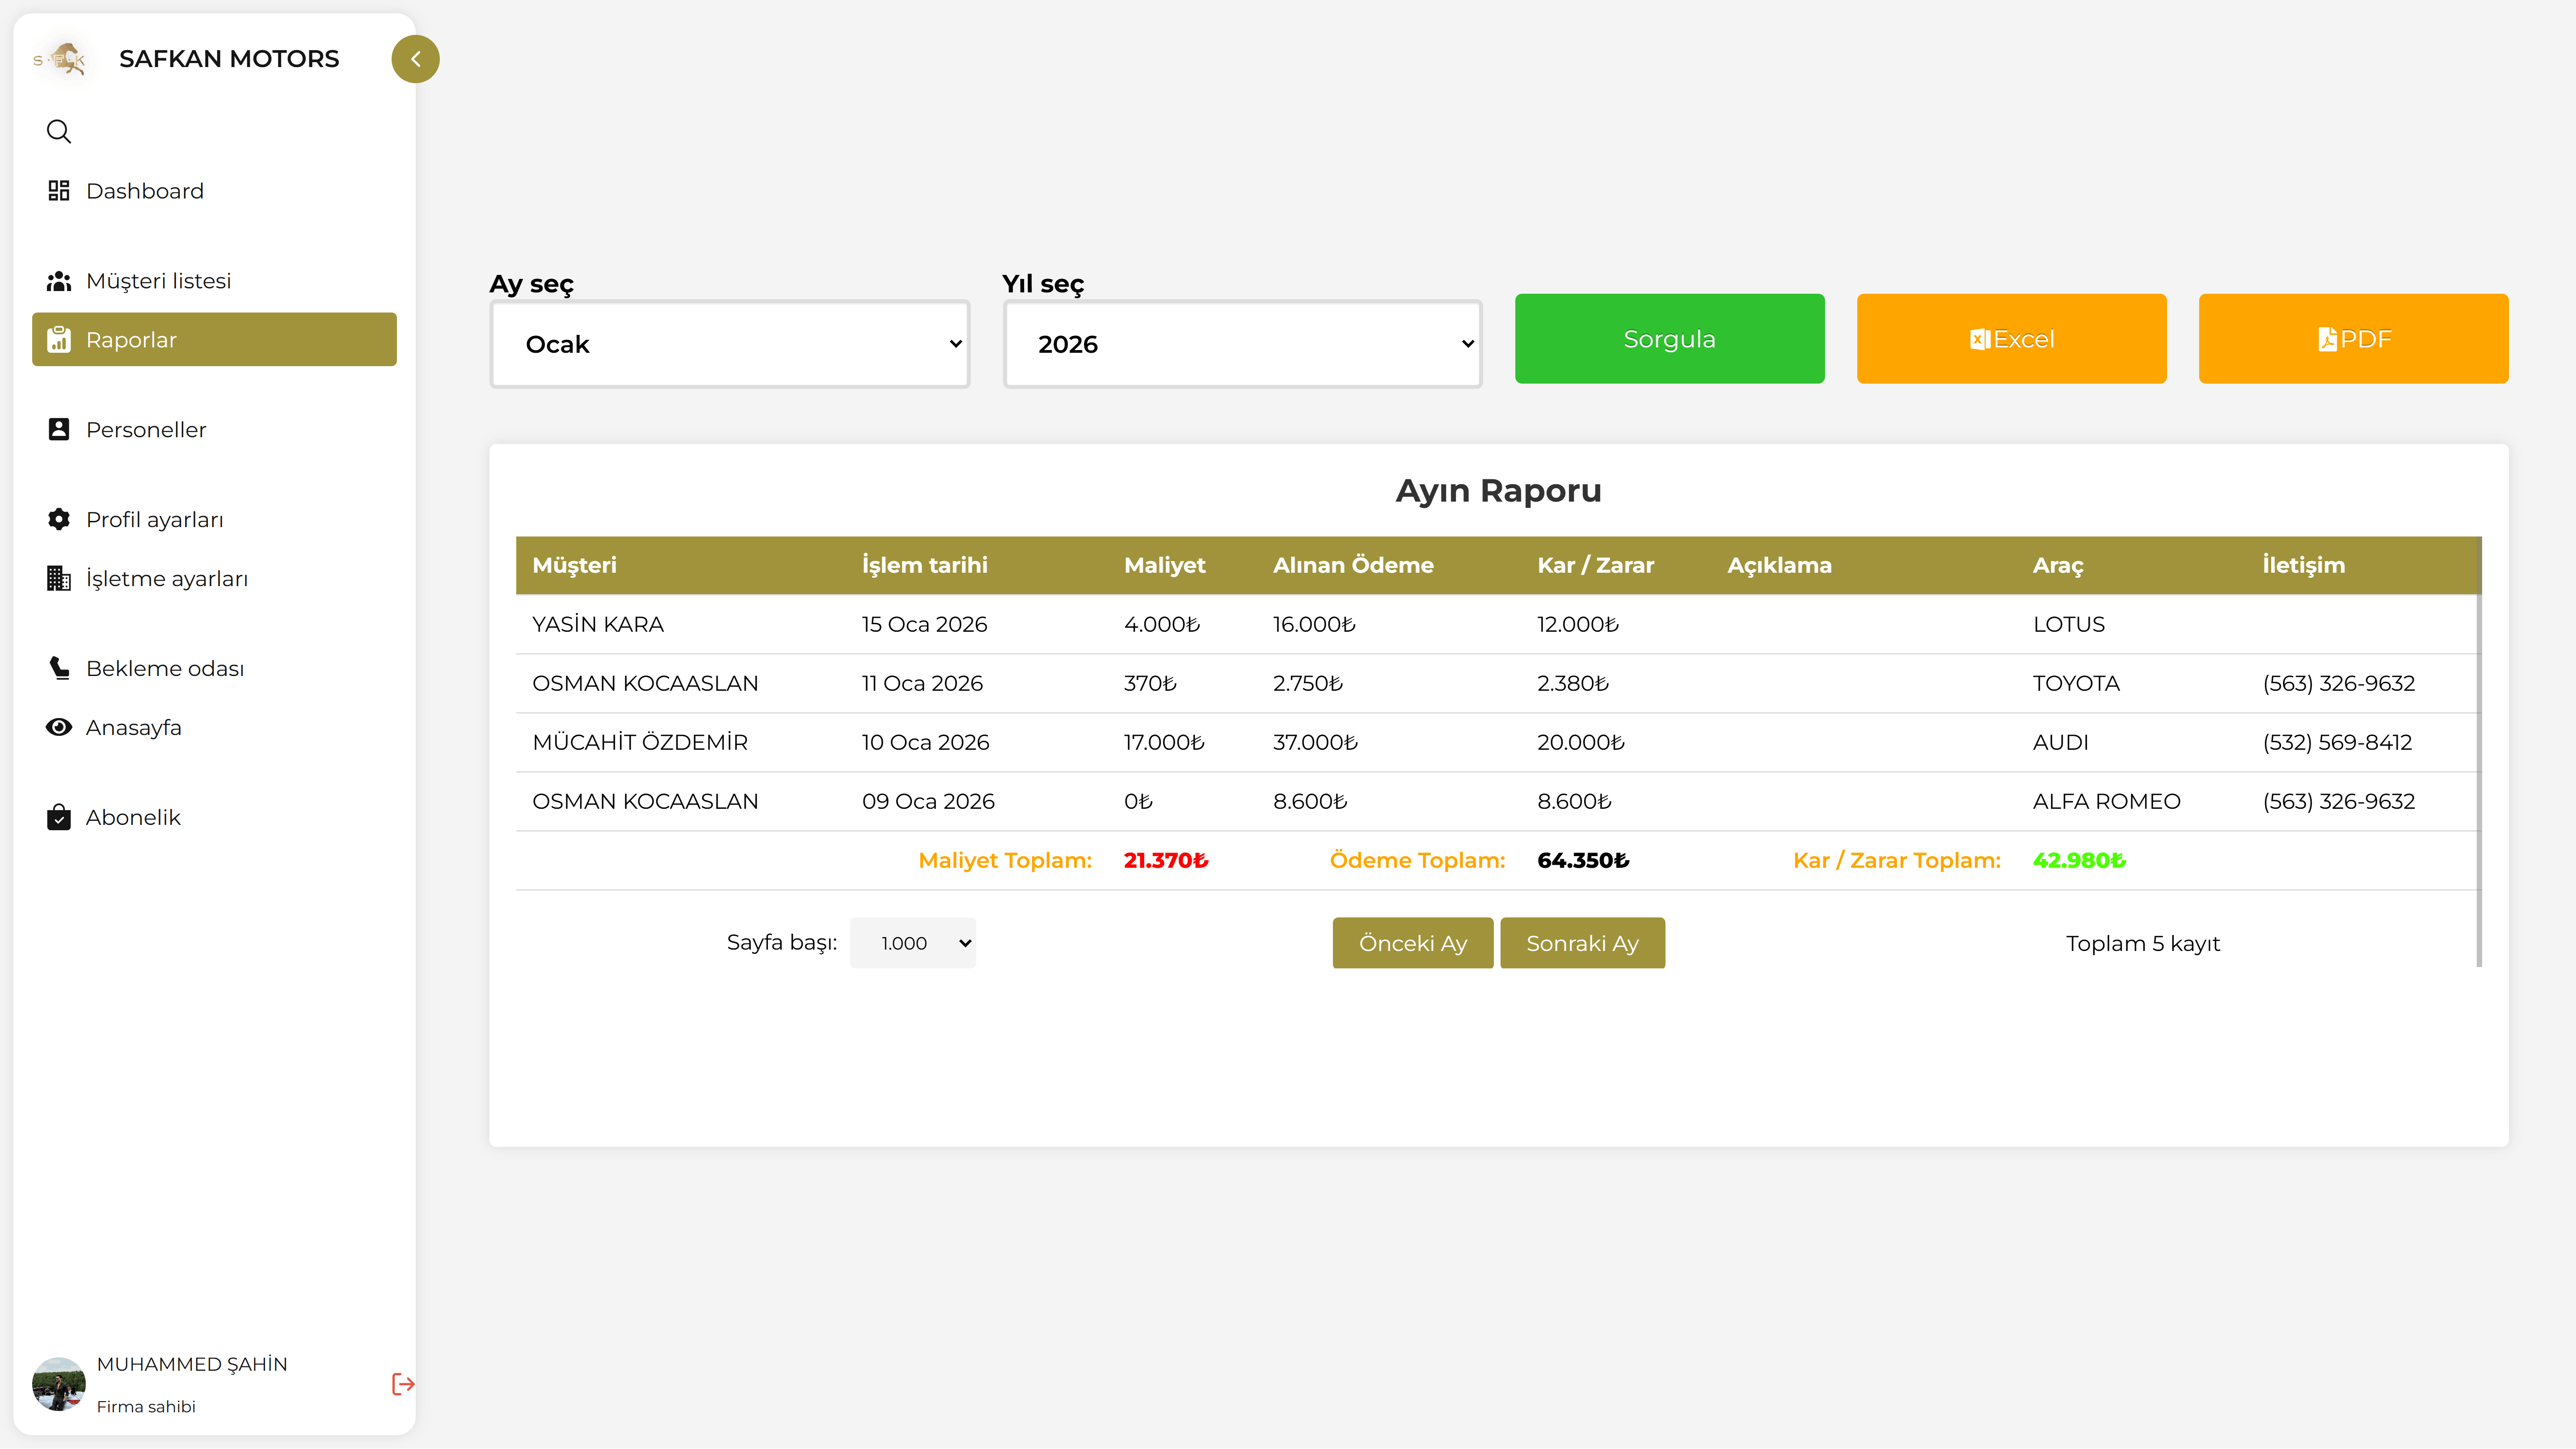Click the search magnifier icon in sidebar
The height and width of the screenshot is (1449, 2576).
(59, 131)
